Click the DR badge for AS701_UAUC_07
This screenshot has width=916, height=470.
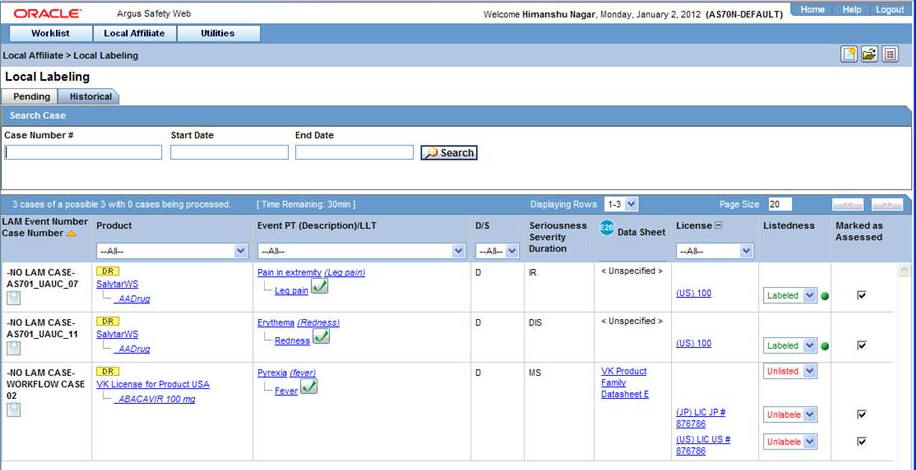(x=107, y=271)
